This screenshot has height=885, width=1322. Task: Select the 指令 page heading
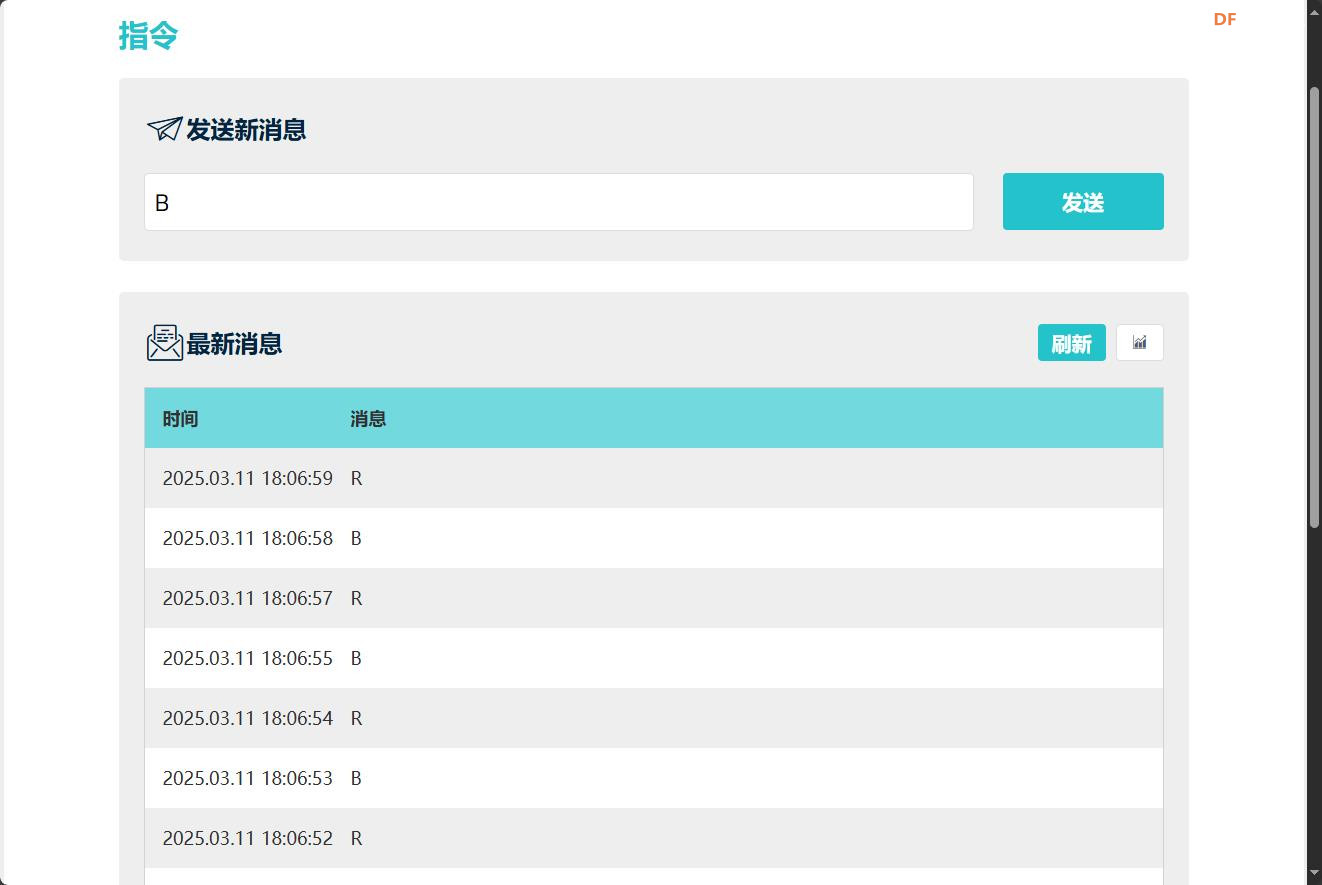tap(148, 36)
